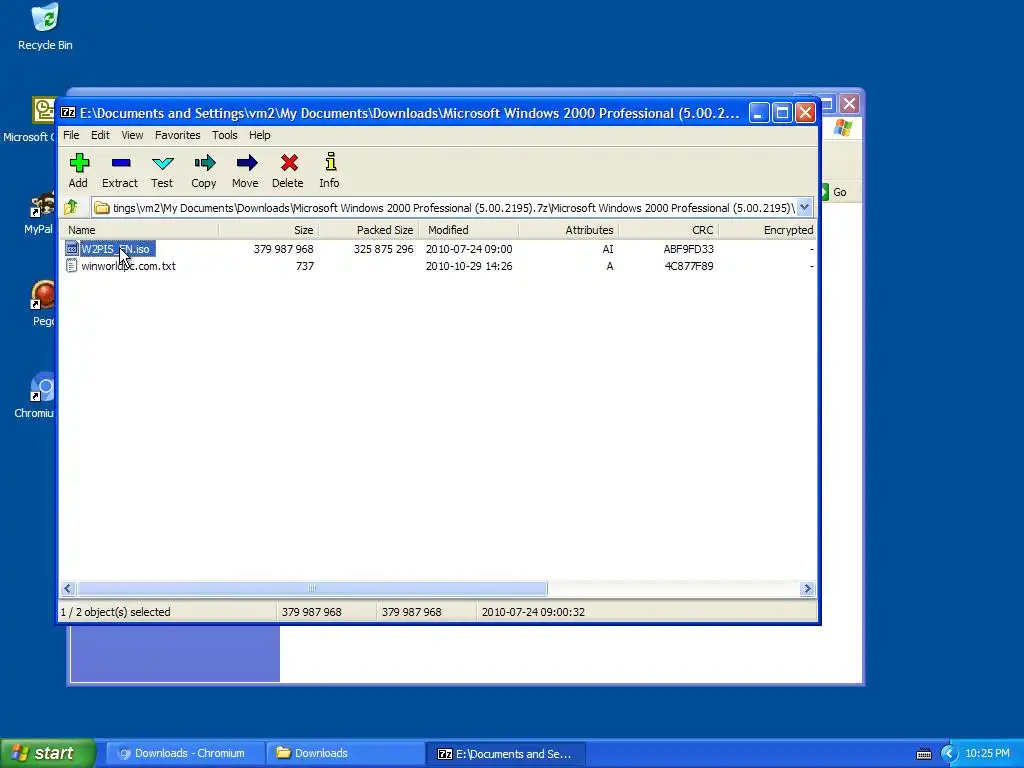Image resolution: width=1024 pixels, height=768 pixels.
Task: Click the W2PIS_EN.iso file icon
Action: pos(71,249)
